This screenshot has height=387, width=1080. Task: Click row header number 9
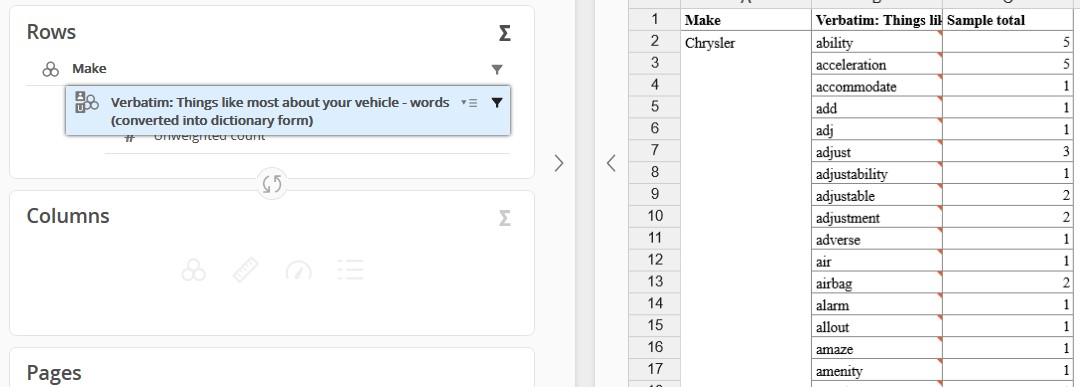pos(654,195)
